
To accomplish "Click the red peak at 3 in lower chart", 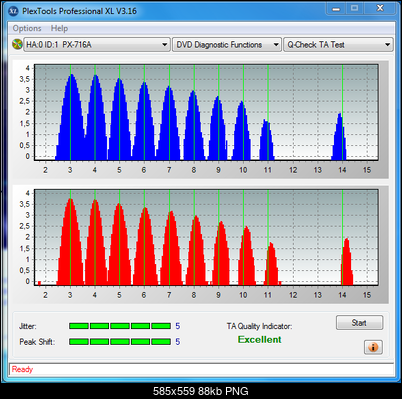I will pos(70,242).
